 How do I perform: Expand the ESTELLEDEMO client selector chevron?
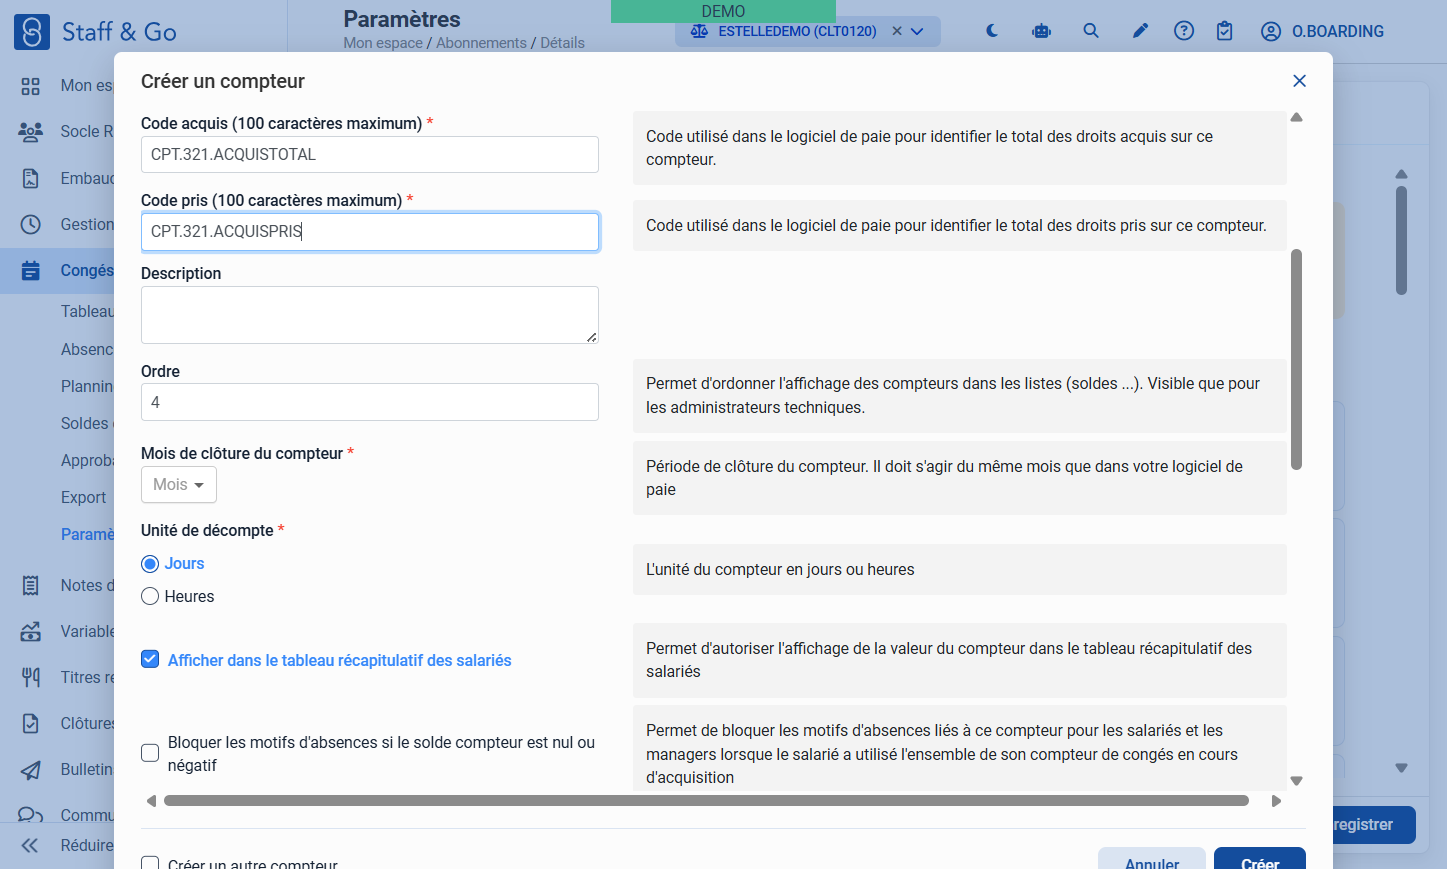click(917, 31)
